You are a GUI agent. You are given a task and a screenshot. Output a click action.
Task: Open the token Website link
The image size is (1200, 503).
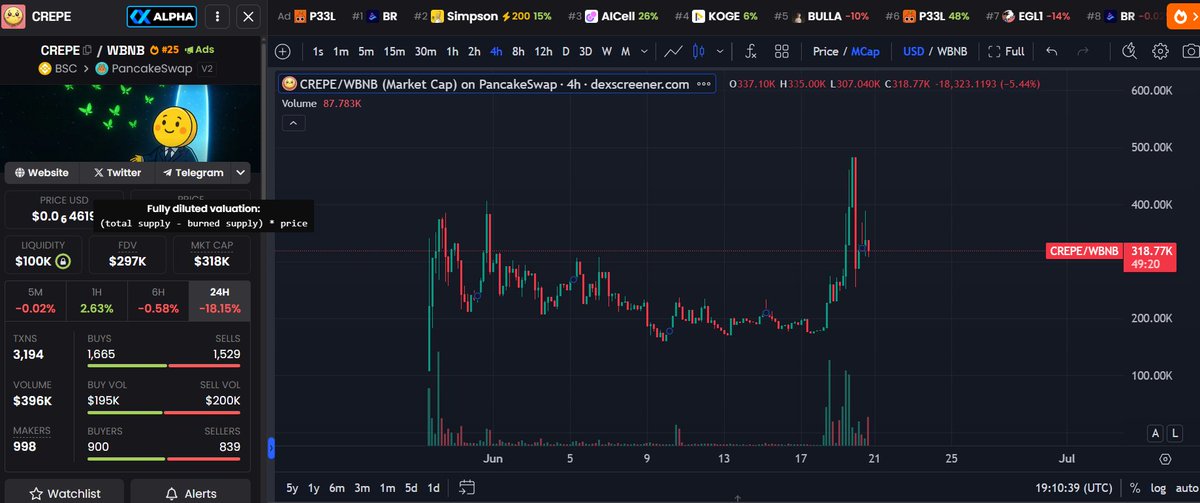[42, 173]
